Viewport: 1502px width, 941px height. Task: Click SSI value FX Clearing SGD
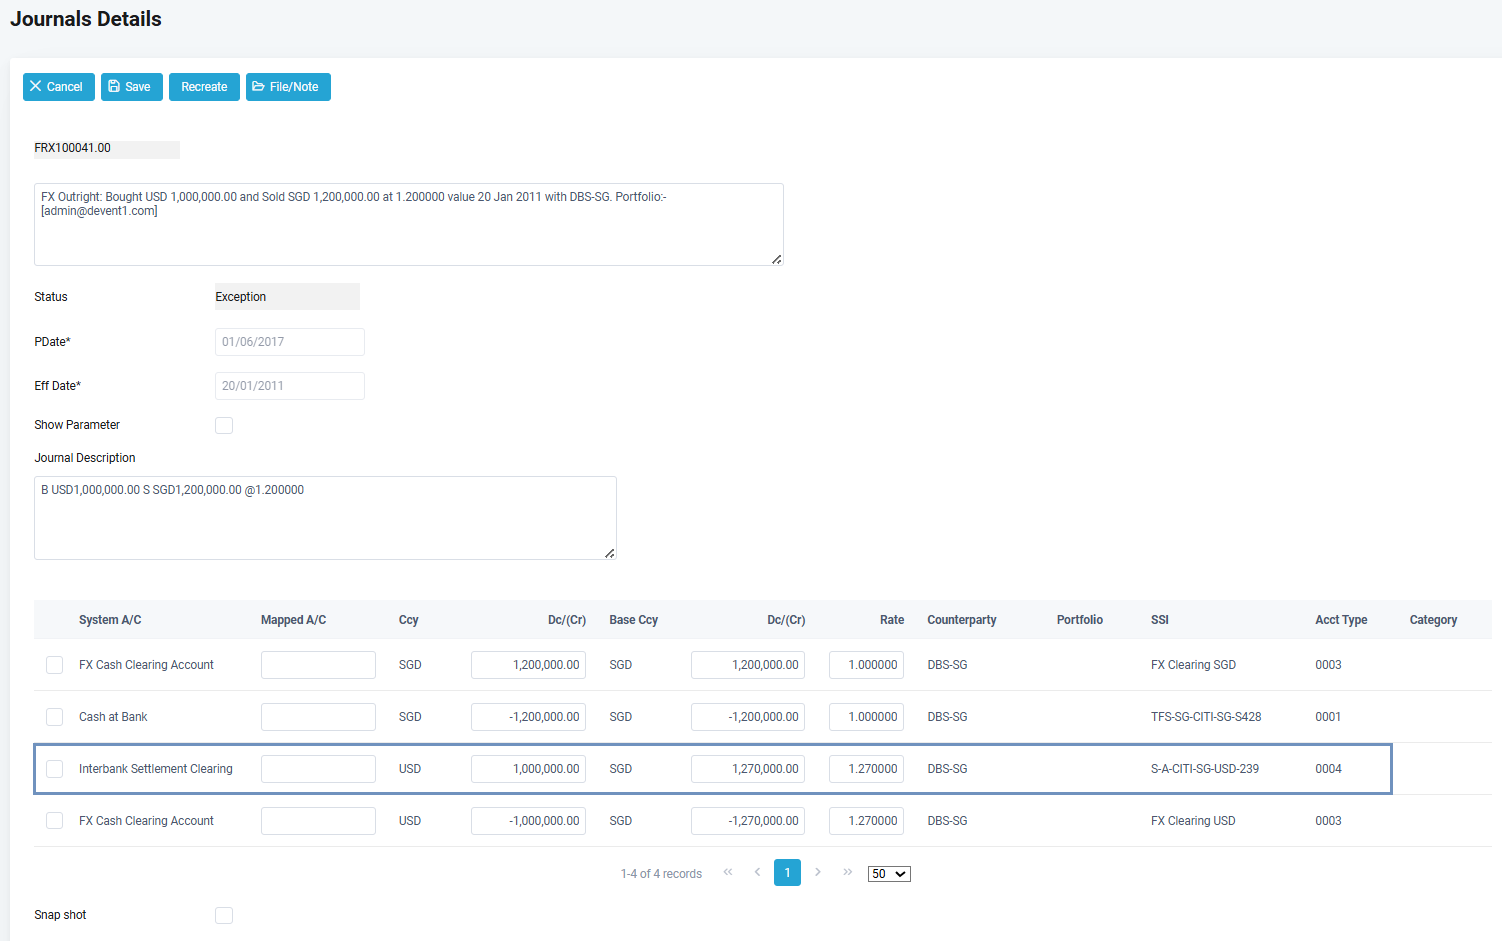(x=1193, y=665)
